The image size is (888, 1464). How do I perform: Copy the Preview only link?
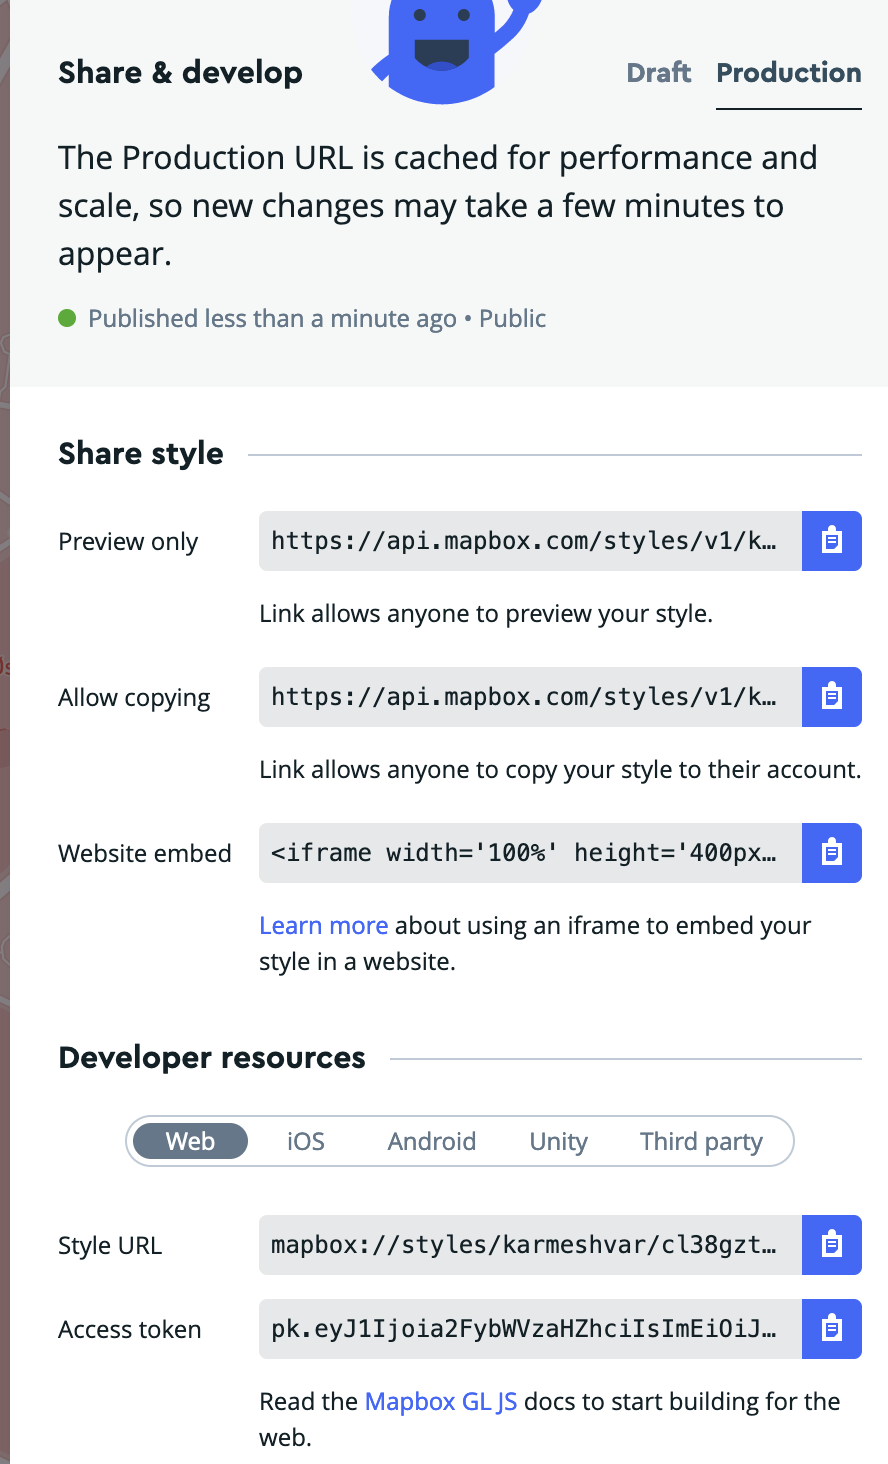click(x=832, y=541)
